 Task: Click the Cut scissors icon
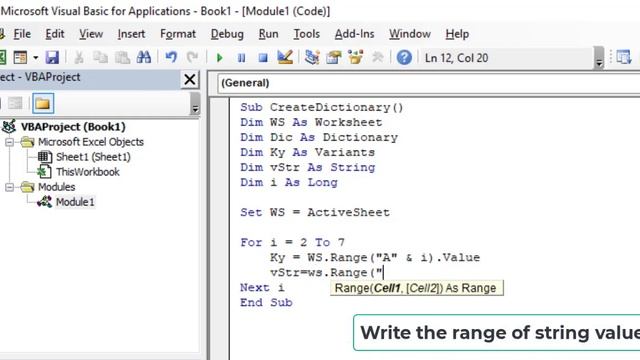[79, 58]
